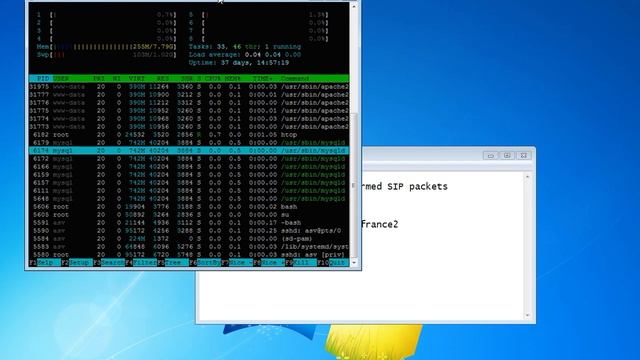640x360 pixels.
Task: Select mysqld process row with PID 6159
Action: tap(189, 175)
